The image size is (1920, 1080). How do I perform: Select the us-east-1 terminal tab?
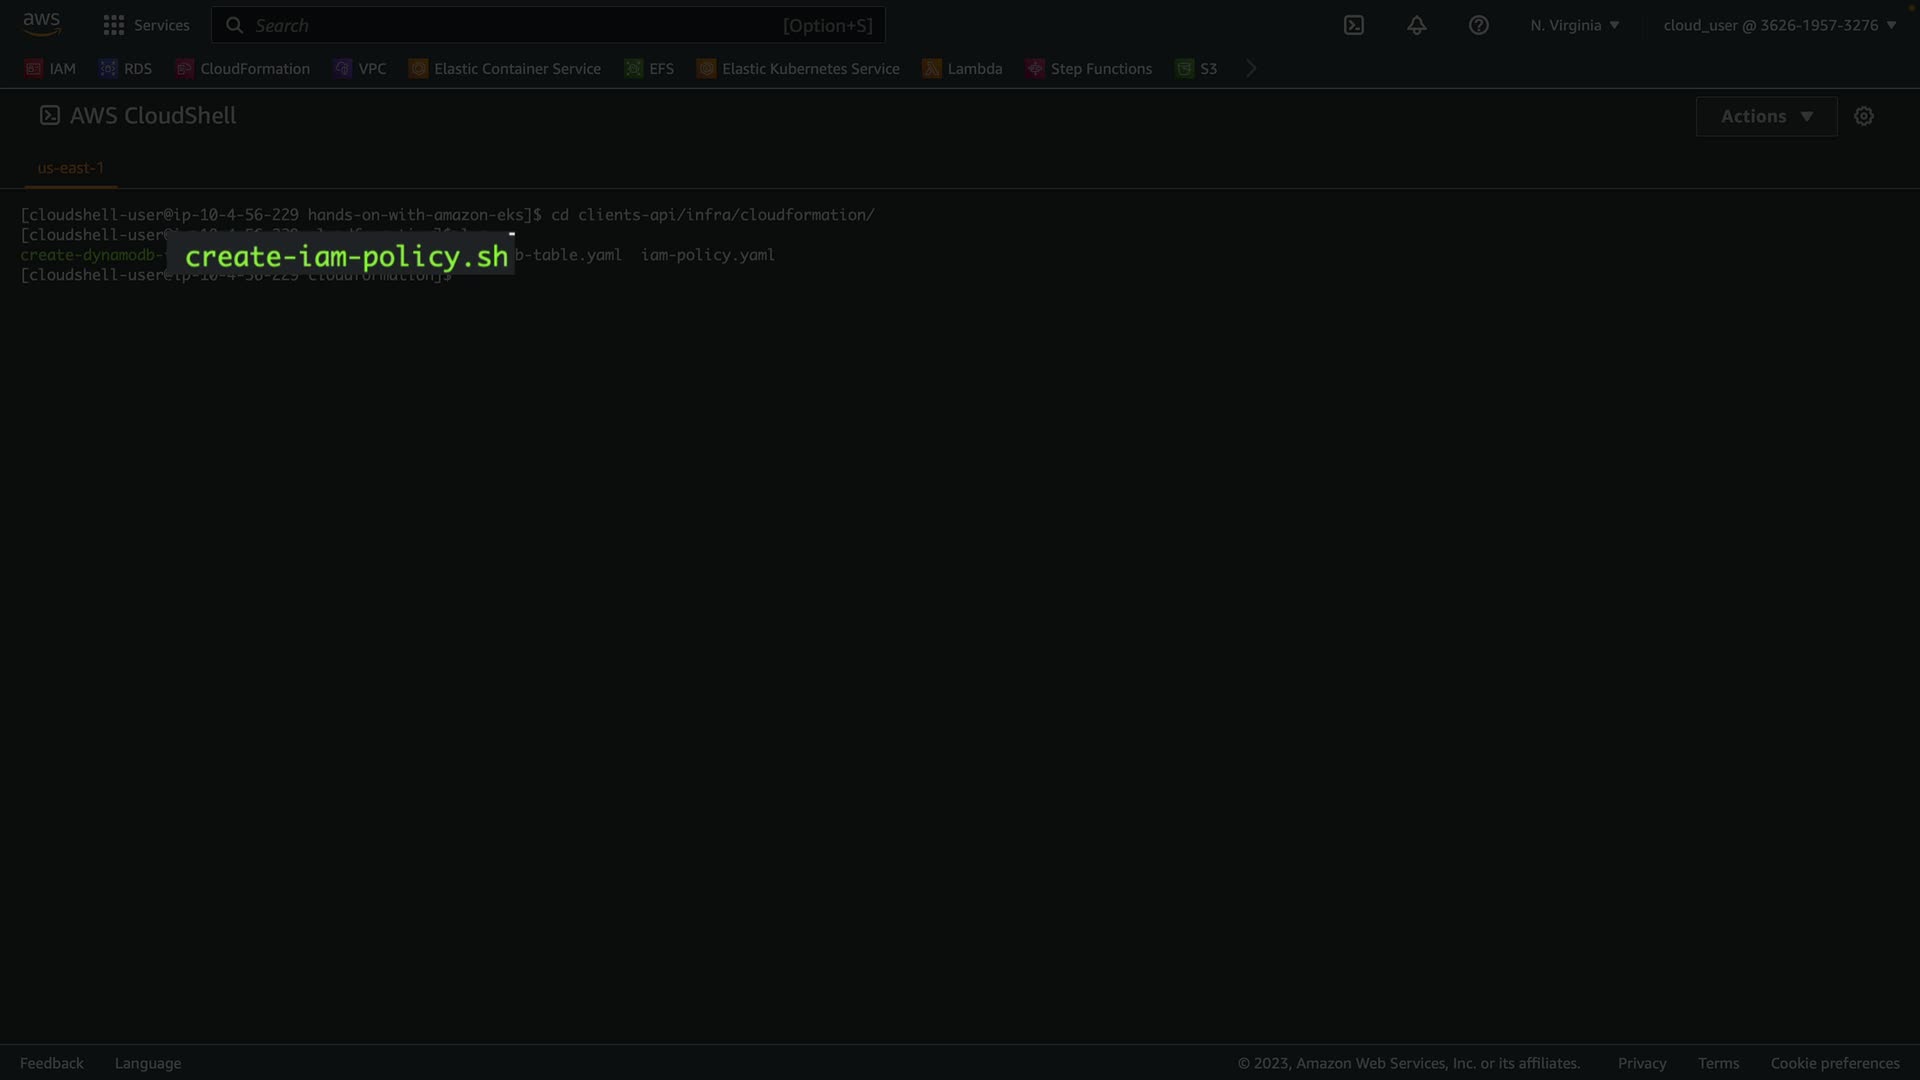pyautogui.click(x=70, y=168)
